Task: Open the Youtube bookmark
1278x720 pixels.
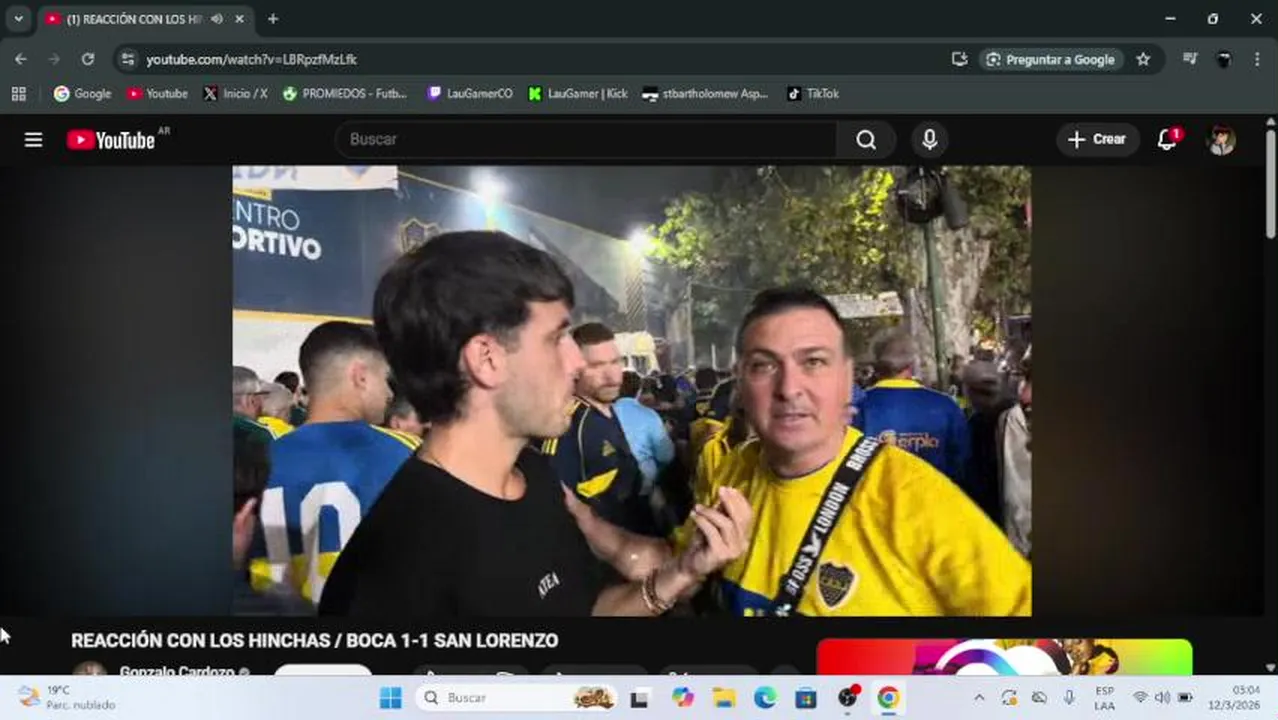Action: point(157,93)
